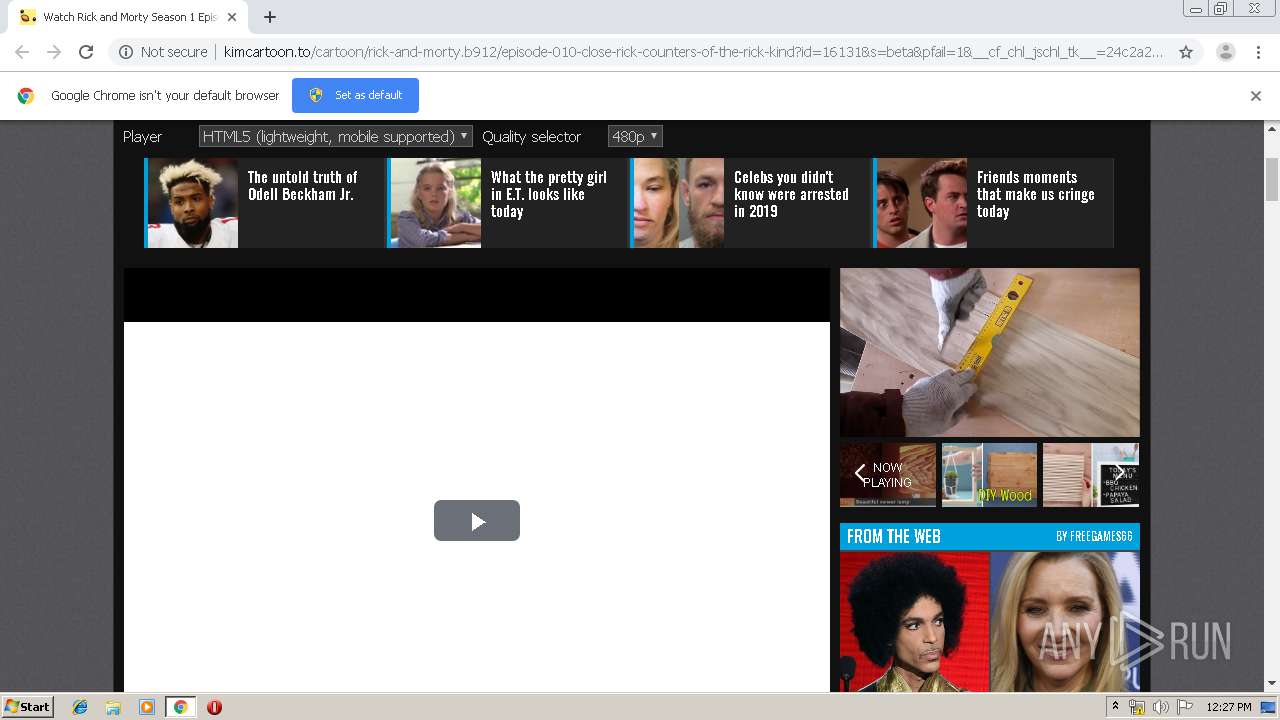Reload the current page

tap(86, 52)
